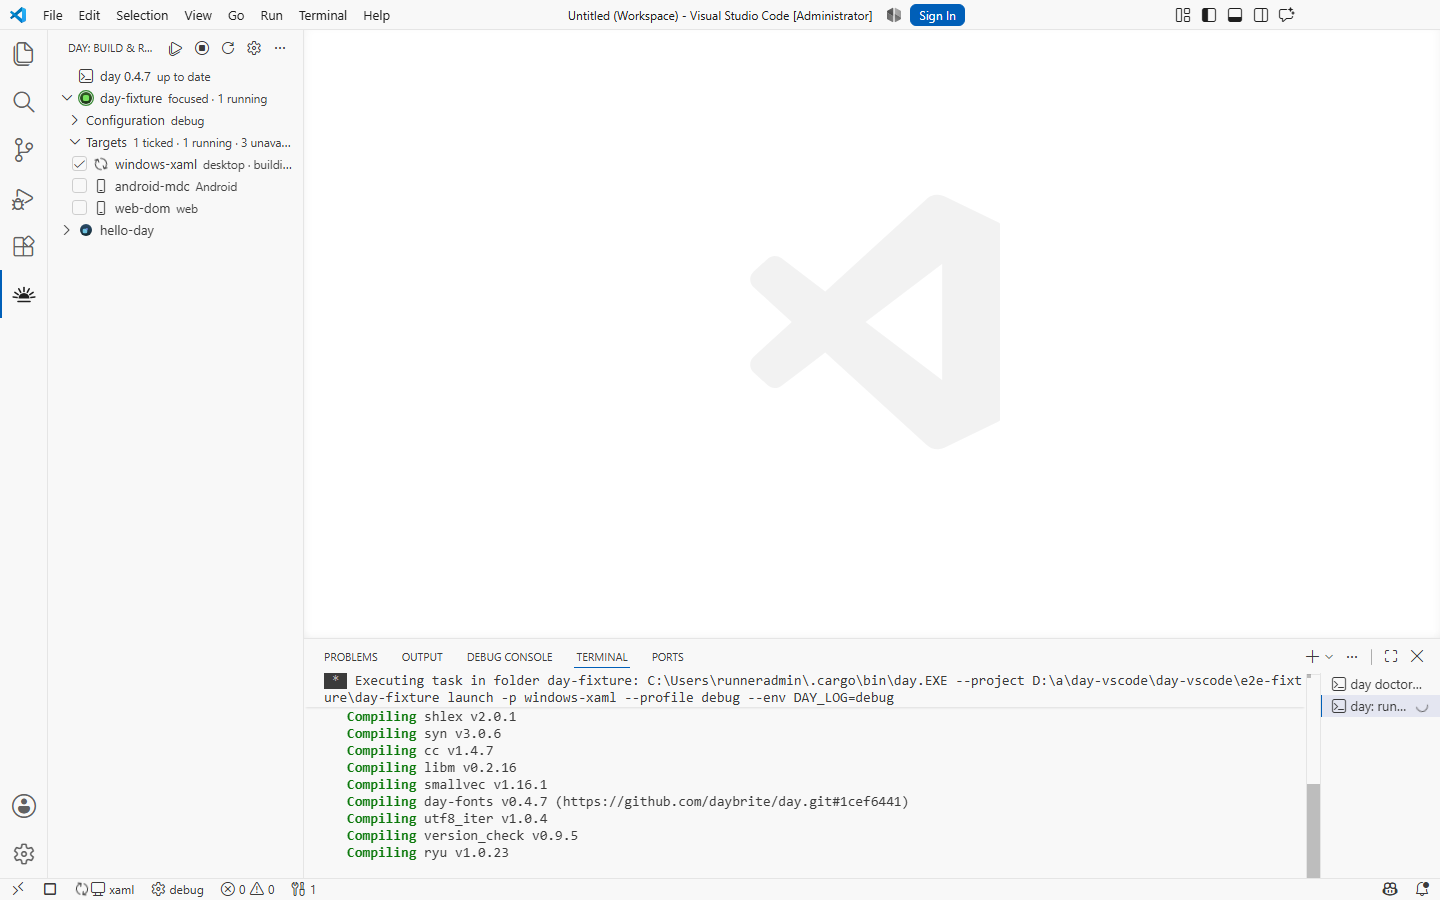Open the Customize Layout icon
Image resolution: width=1440 pixels, height=900 pixels.
pos(1183,15)
